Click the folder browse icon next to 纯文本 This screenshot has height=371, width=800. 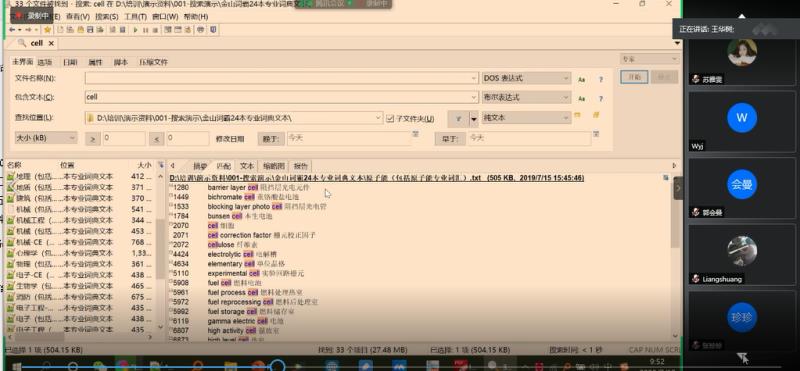coord(578,116)
